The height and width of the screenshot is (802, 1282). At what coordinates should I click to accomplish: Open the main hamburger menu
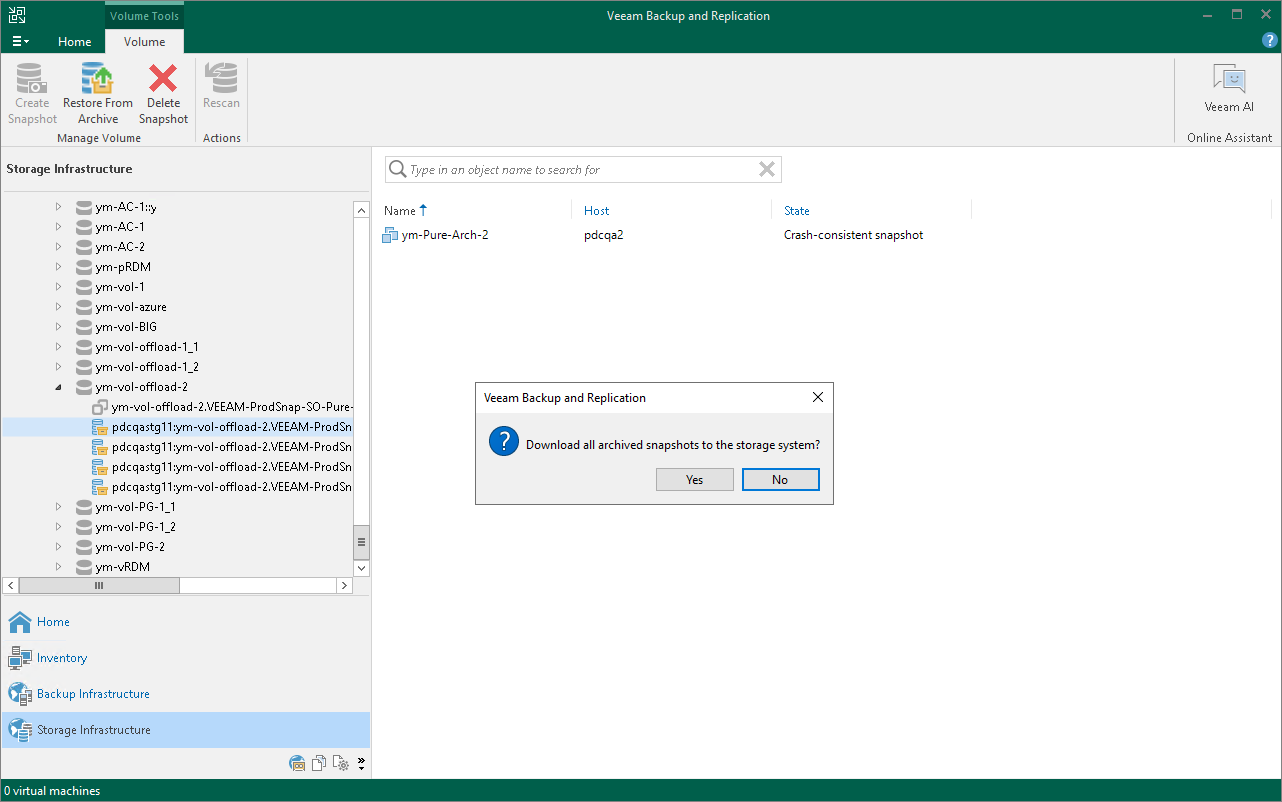[x=20, y=42]
